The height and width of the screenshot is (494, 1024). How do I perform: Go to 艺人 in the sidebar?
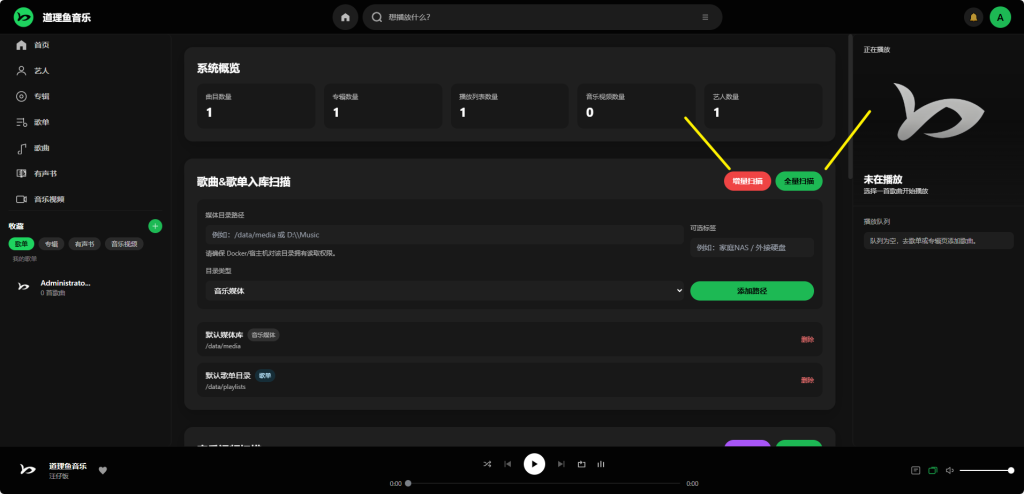41,71
